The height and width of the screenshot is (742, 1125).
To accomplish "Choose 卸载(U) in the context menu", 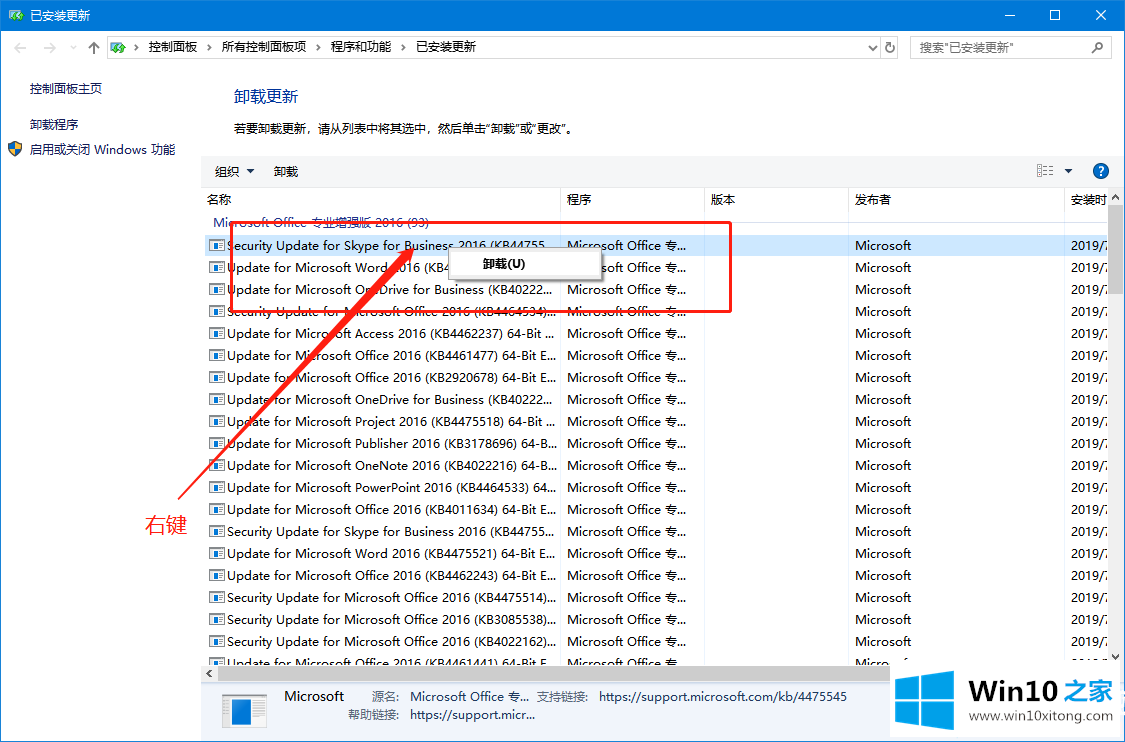I will (x=524, y=264).
